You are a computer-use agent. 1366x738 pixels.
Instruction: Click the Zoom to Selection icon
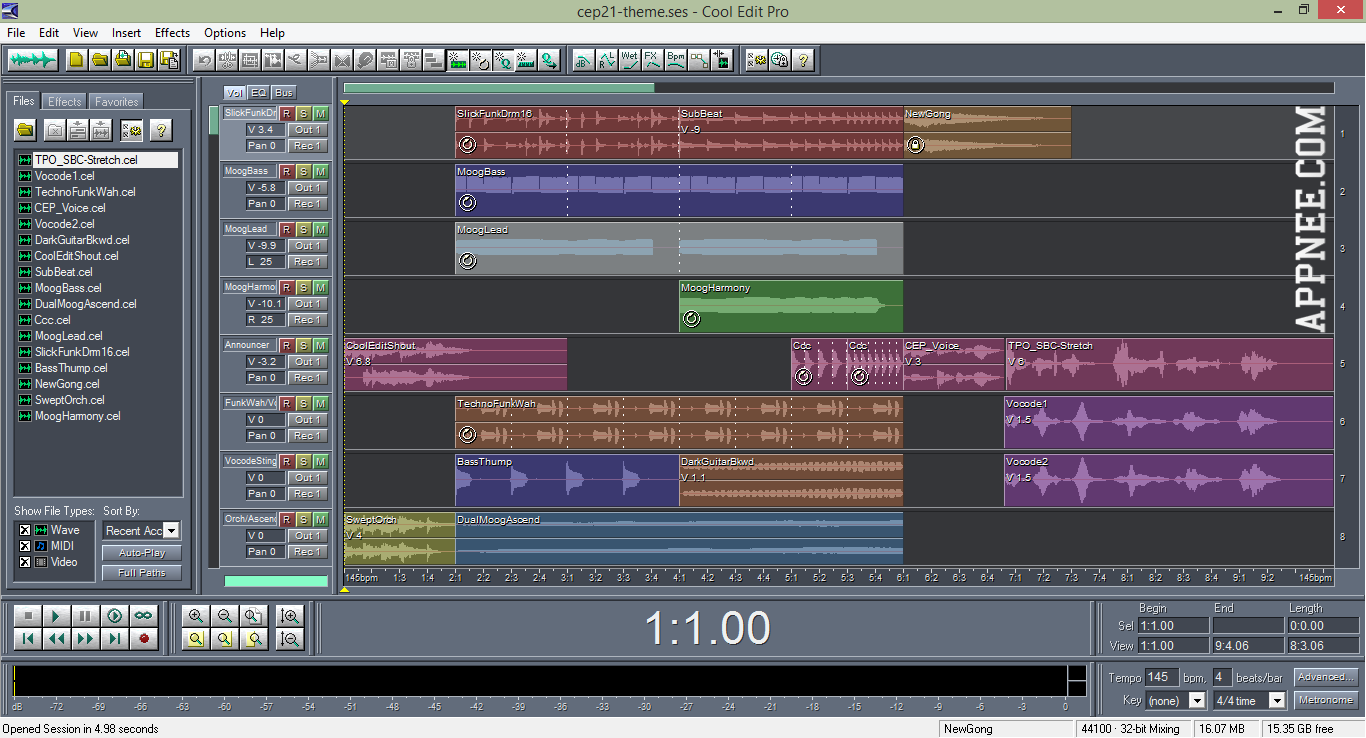(196, 638)
